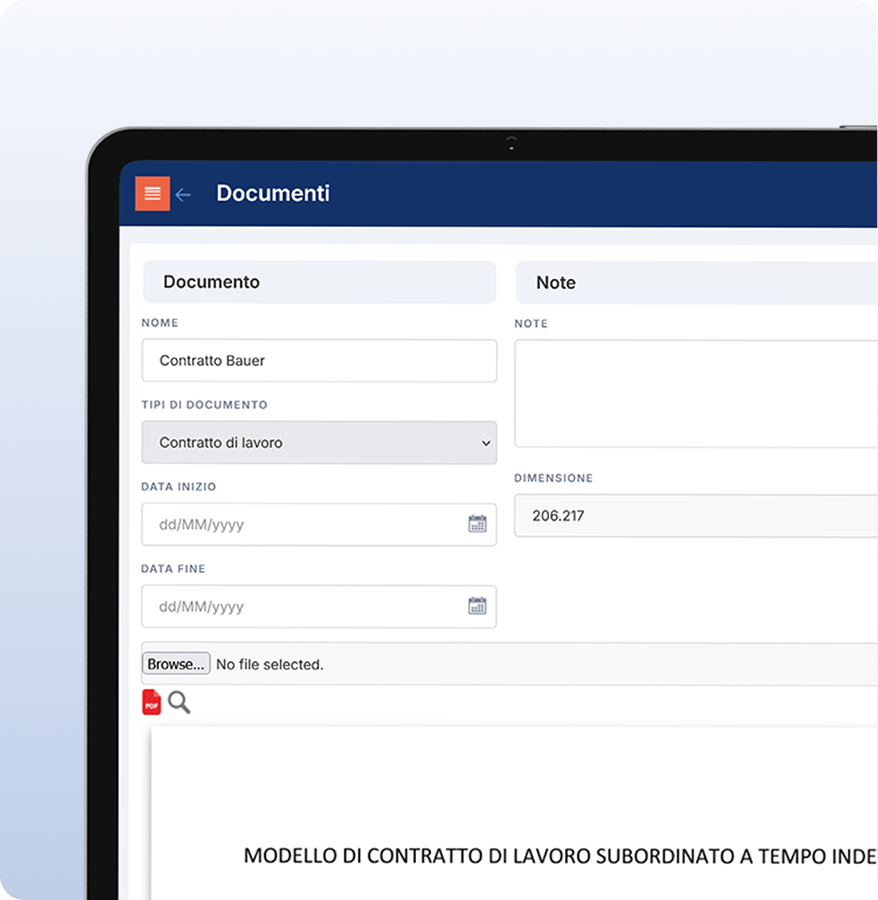Open the orange hamburger navigation menu
The width and height of the screenshot is (878, 900).
[151, 192]
